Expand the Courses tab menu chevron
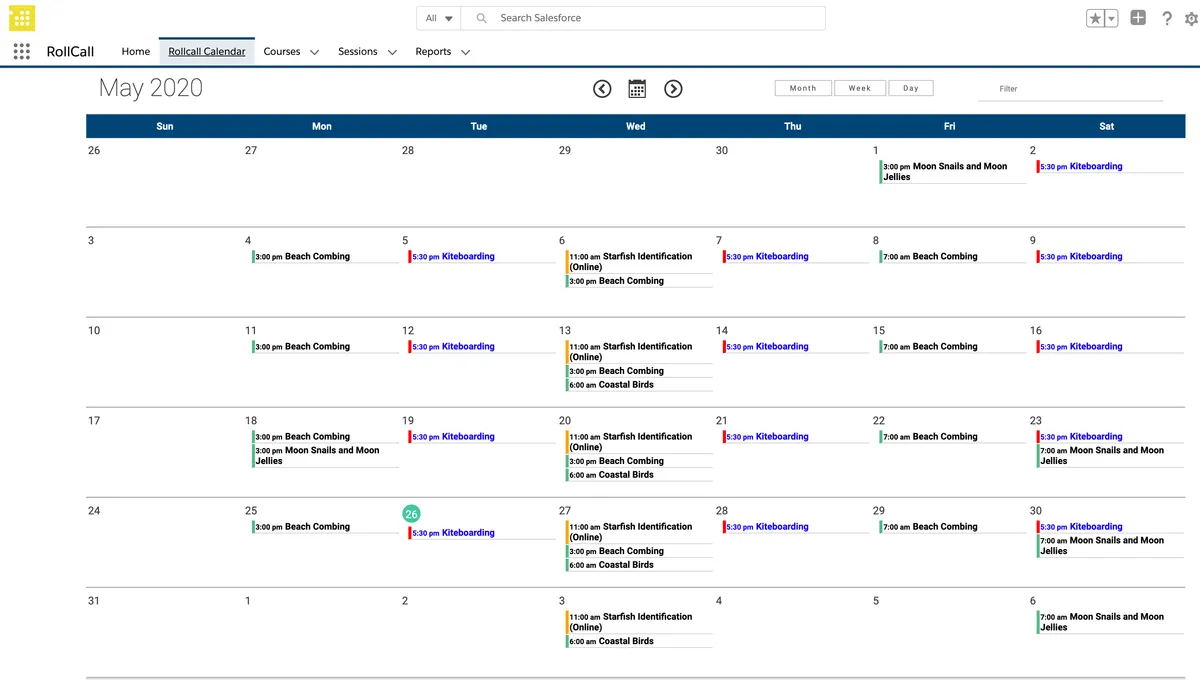Image resolution: width=1200 pixels, height=686 pixels. [314, 52]
